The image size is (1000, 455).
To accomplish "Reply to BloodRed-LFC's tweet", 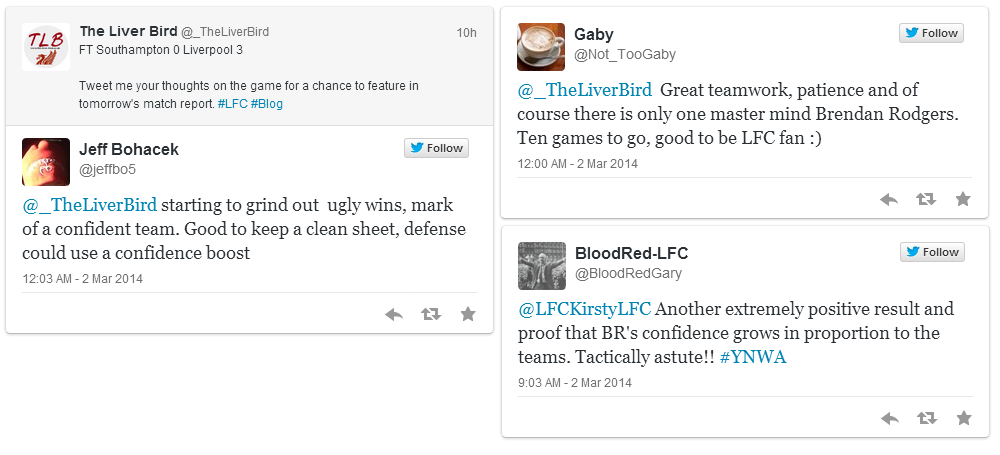I will pyautogui.click(x=889, y=418).
